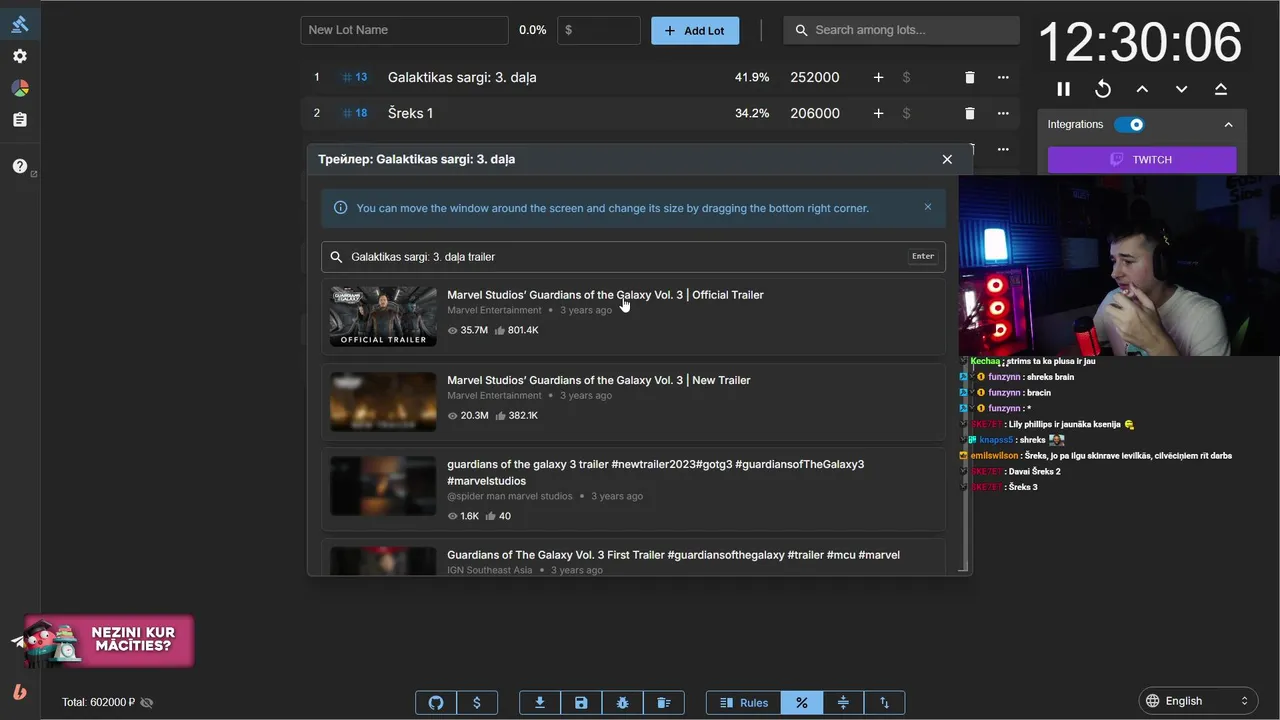Dismiss the move-window info banner

coord(928,207)
